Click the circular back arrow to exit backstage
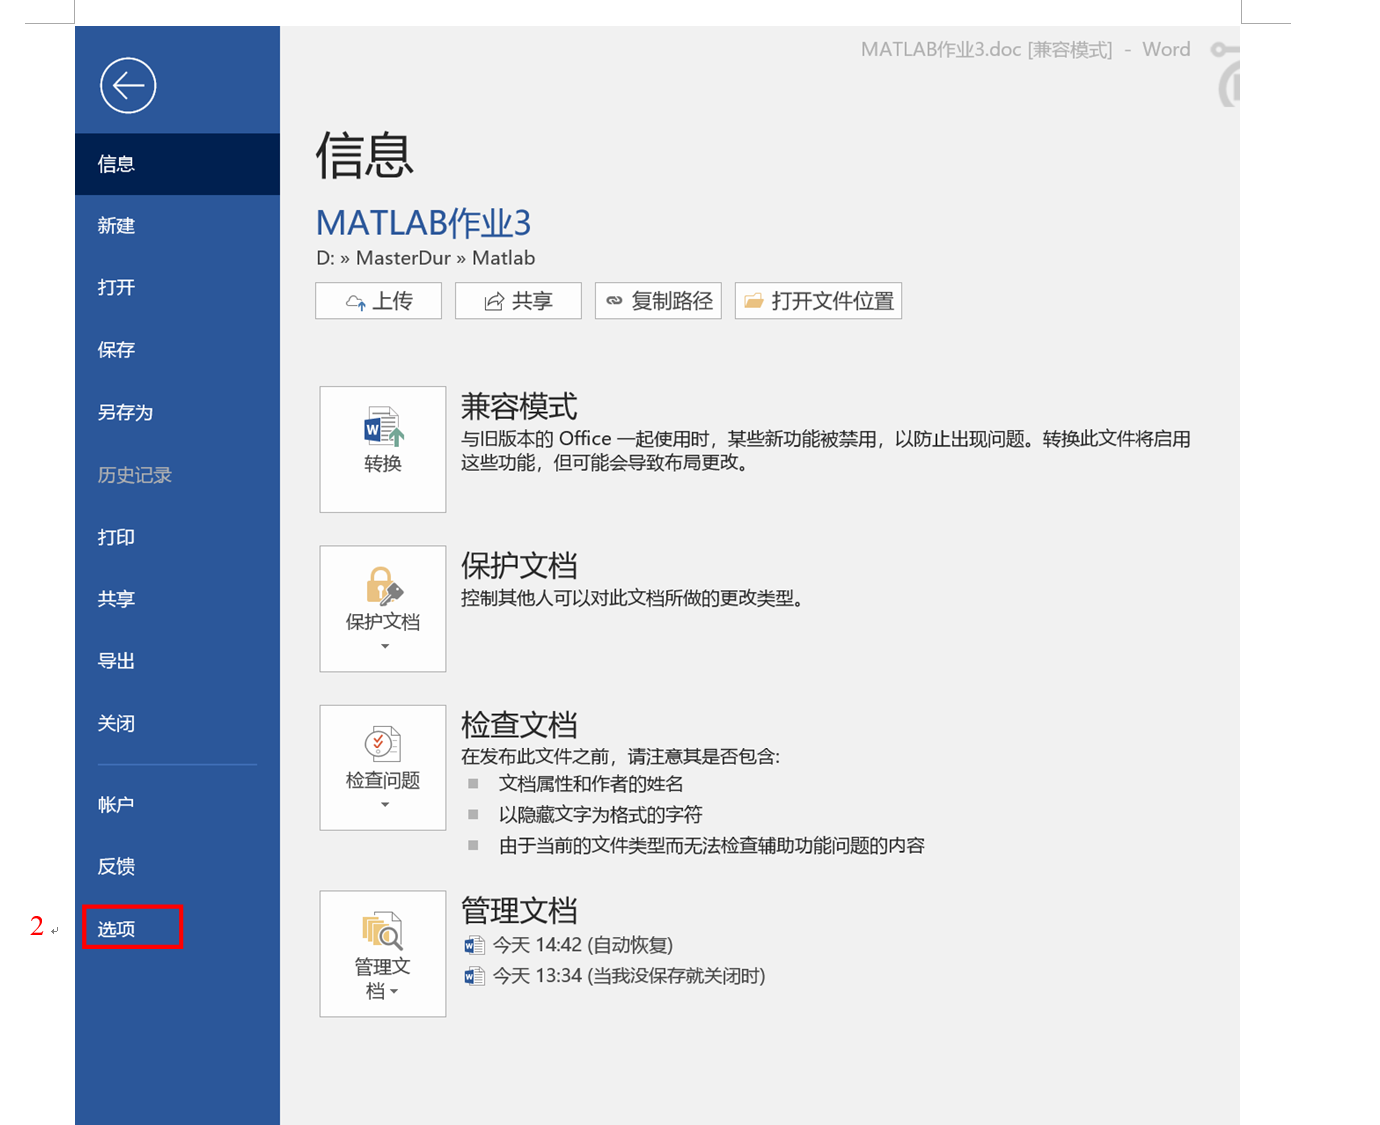Screen dimensions: 1380x1125 click(x=127, y=86)
